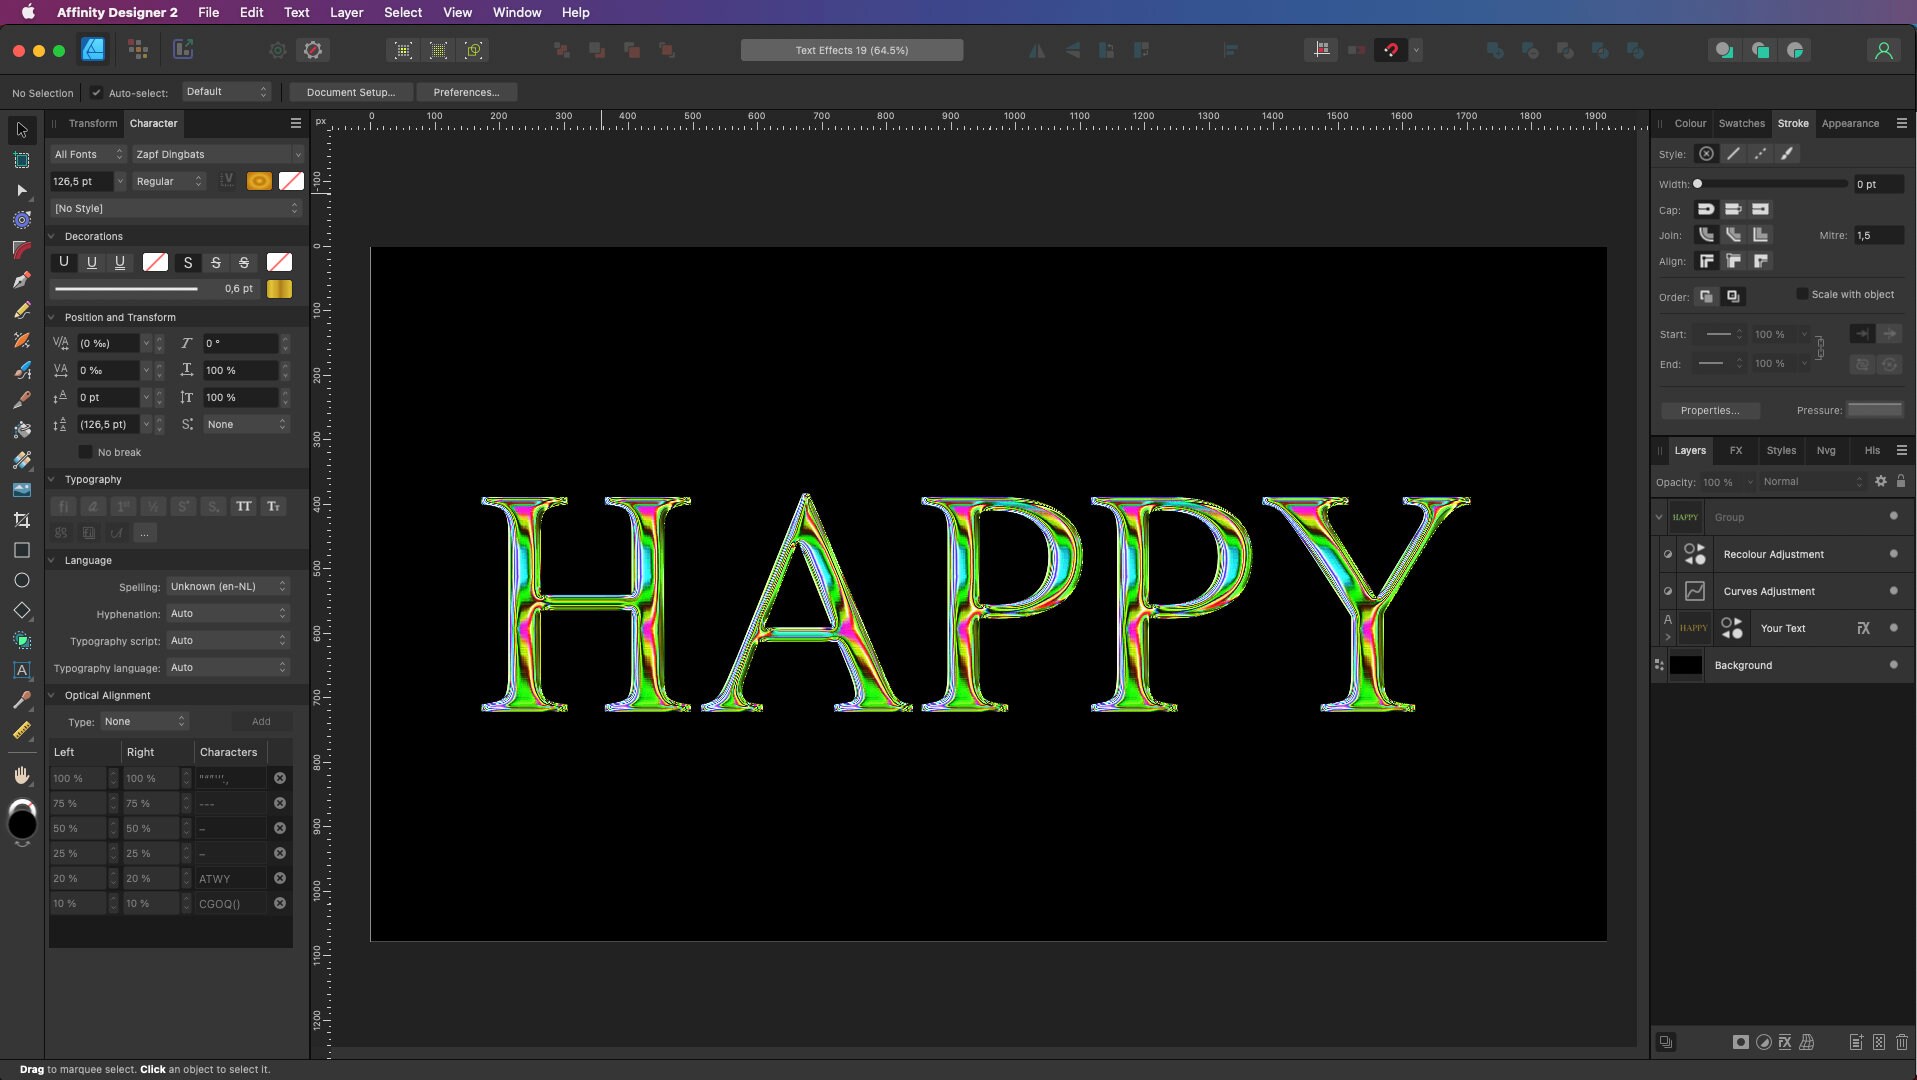1917x1080 pixels.
Task: Hide the Background layer
Action: [1893, 665]
